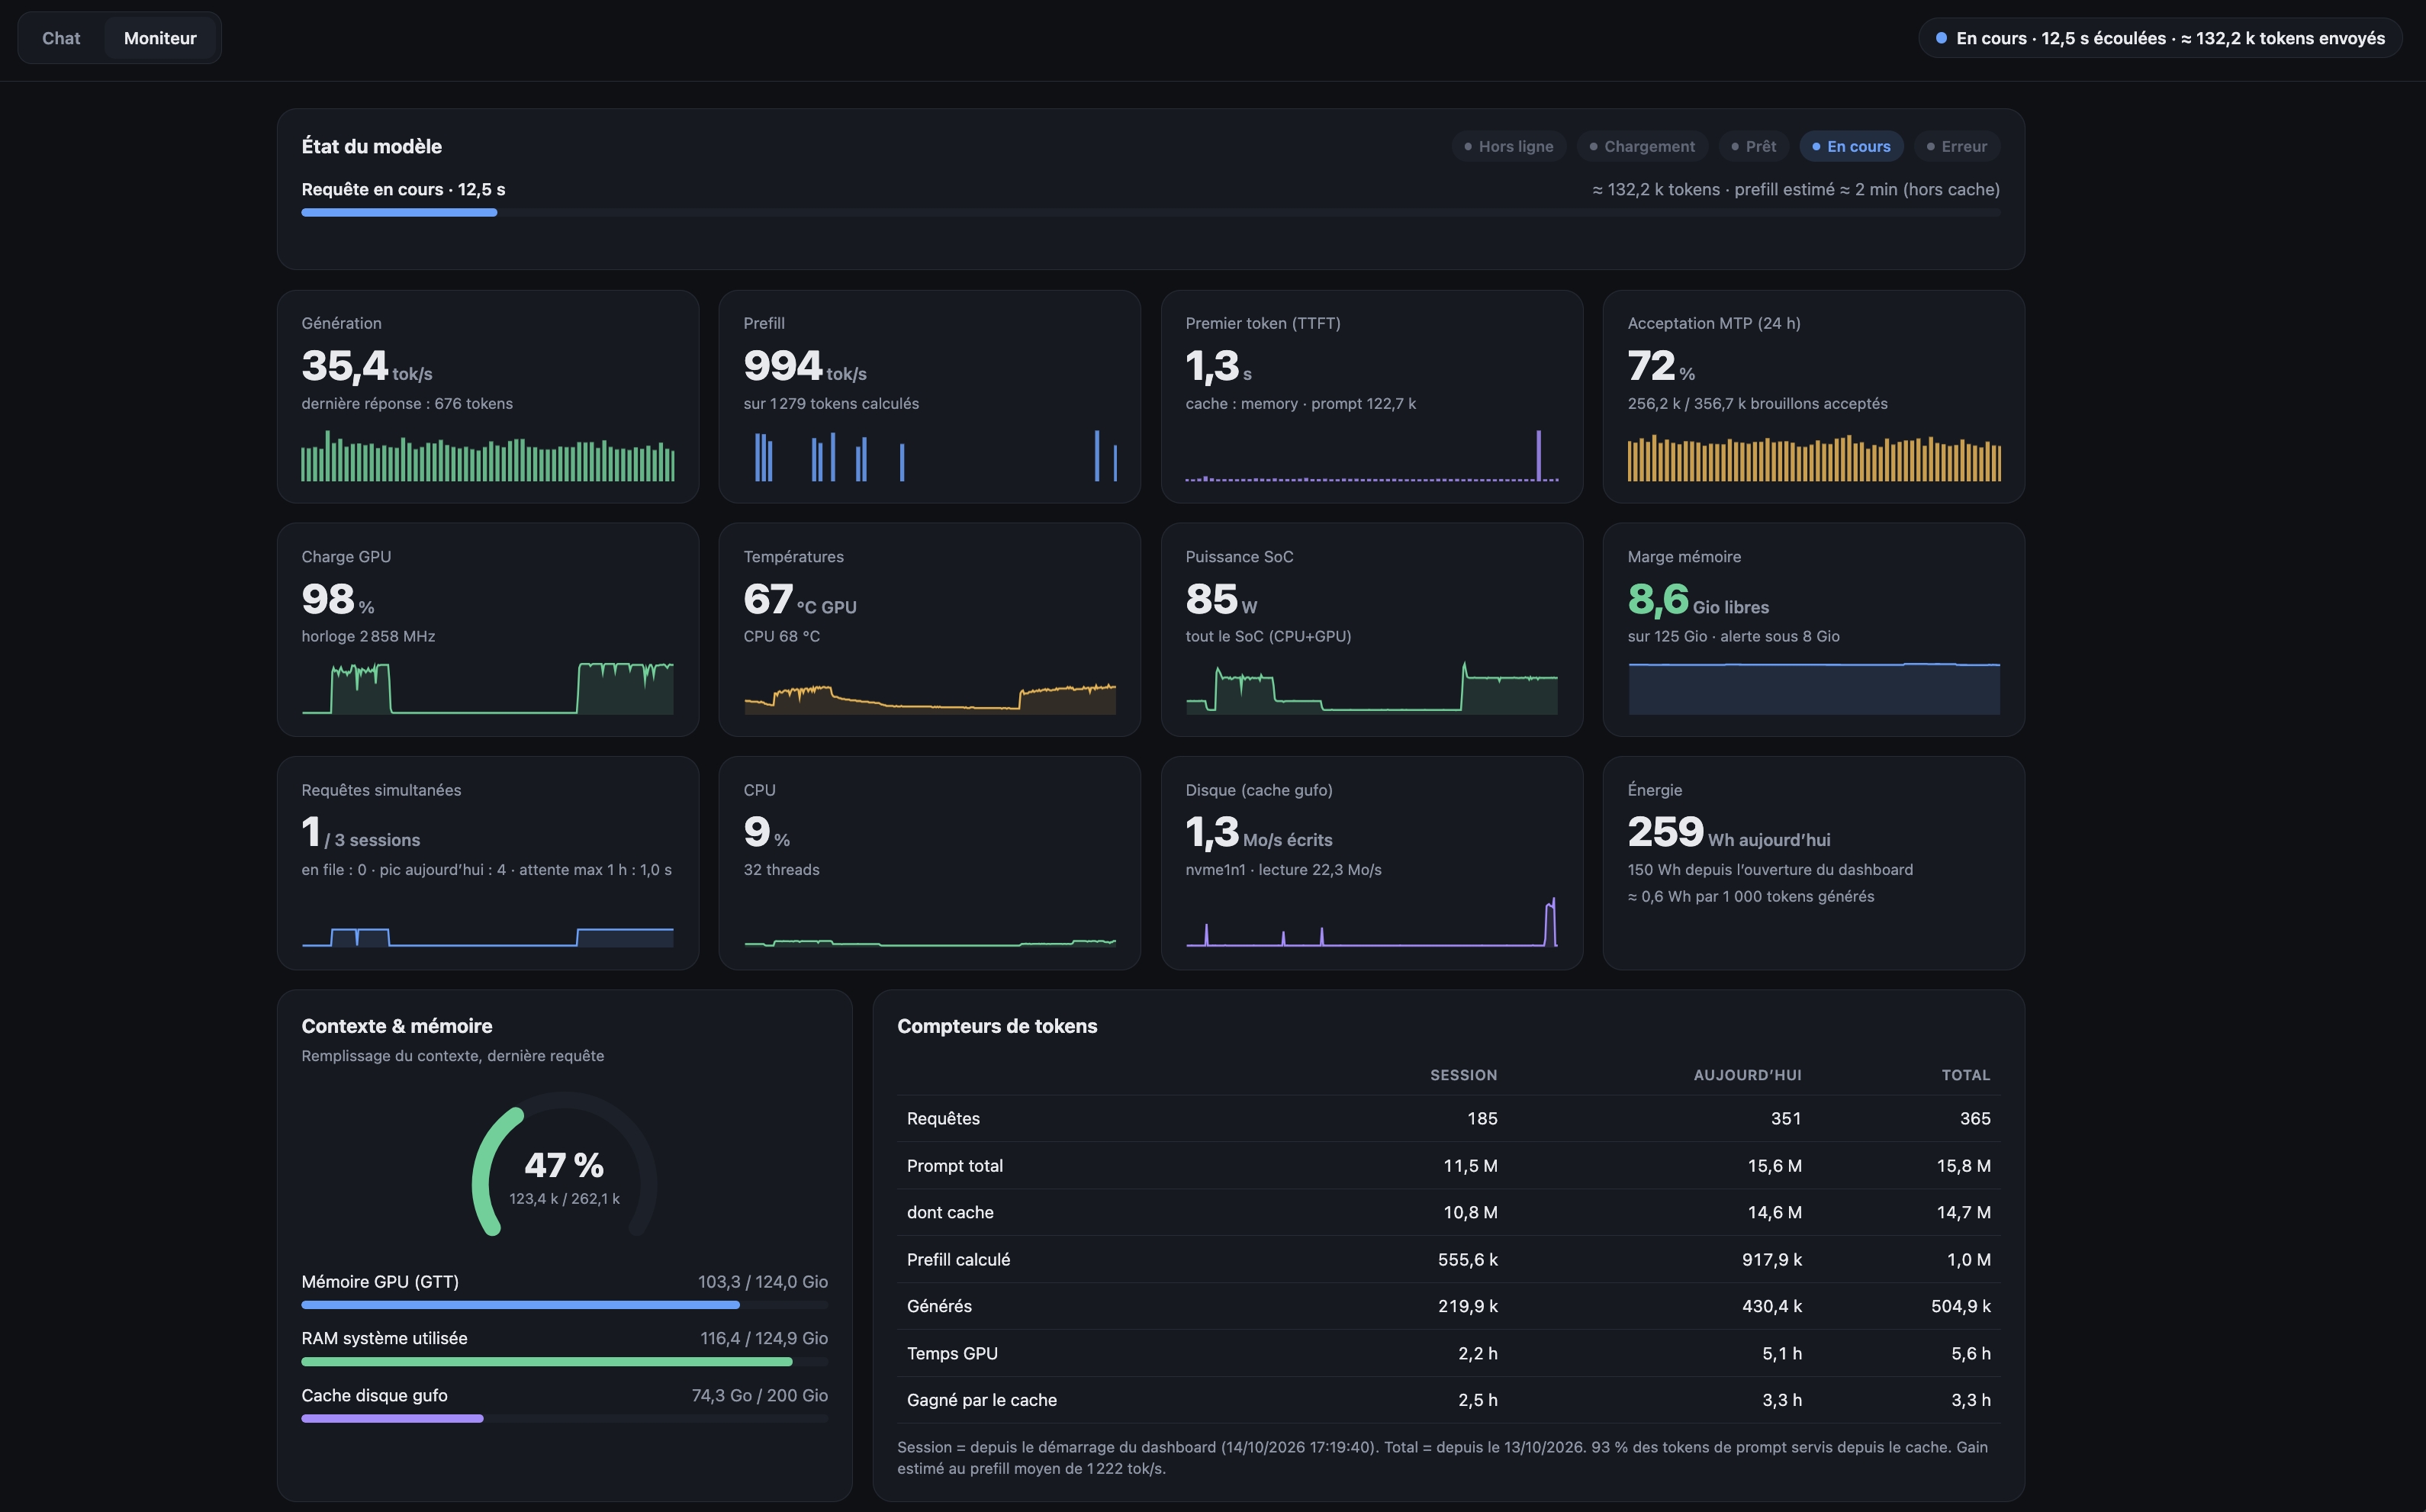2426x1512 pixels.
Task: Click the Mémoire GPU (GTT) usage bar
Action: 564,1305
